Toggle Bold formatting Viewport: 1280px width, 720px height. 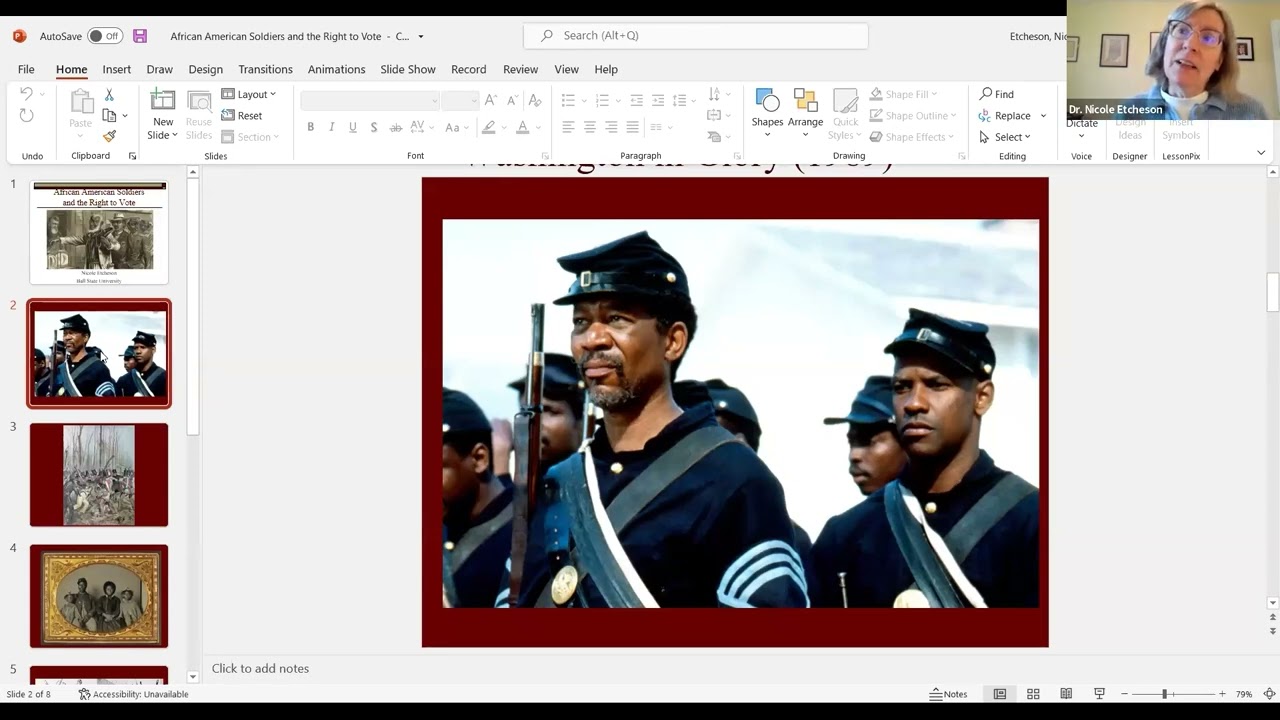pyautogui.click(x=311, y=127)
